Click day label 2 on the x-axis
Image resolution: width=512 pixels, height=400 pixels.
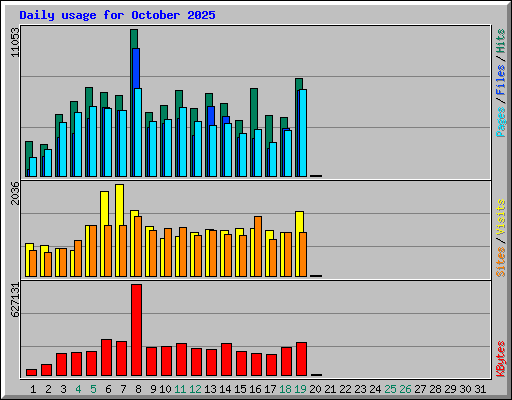pos(48,389)
